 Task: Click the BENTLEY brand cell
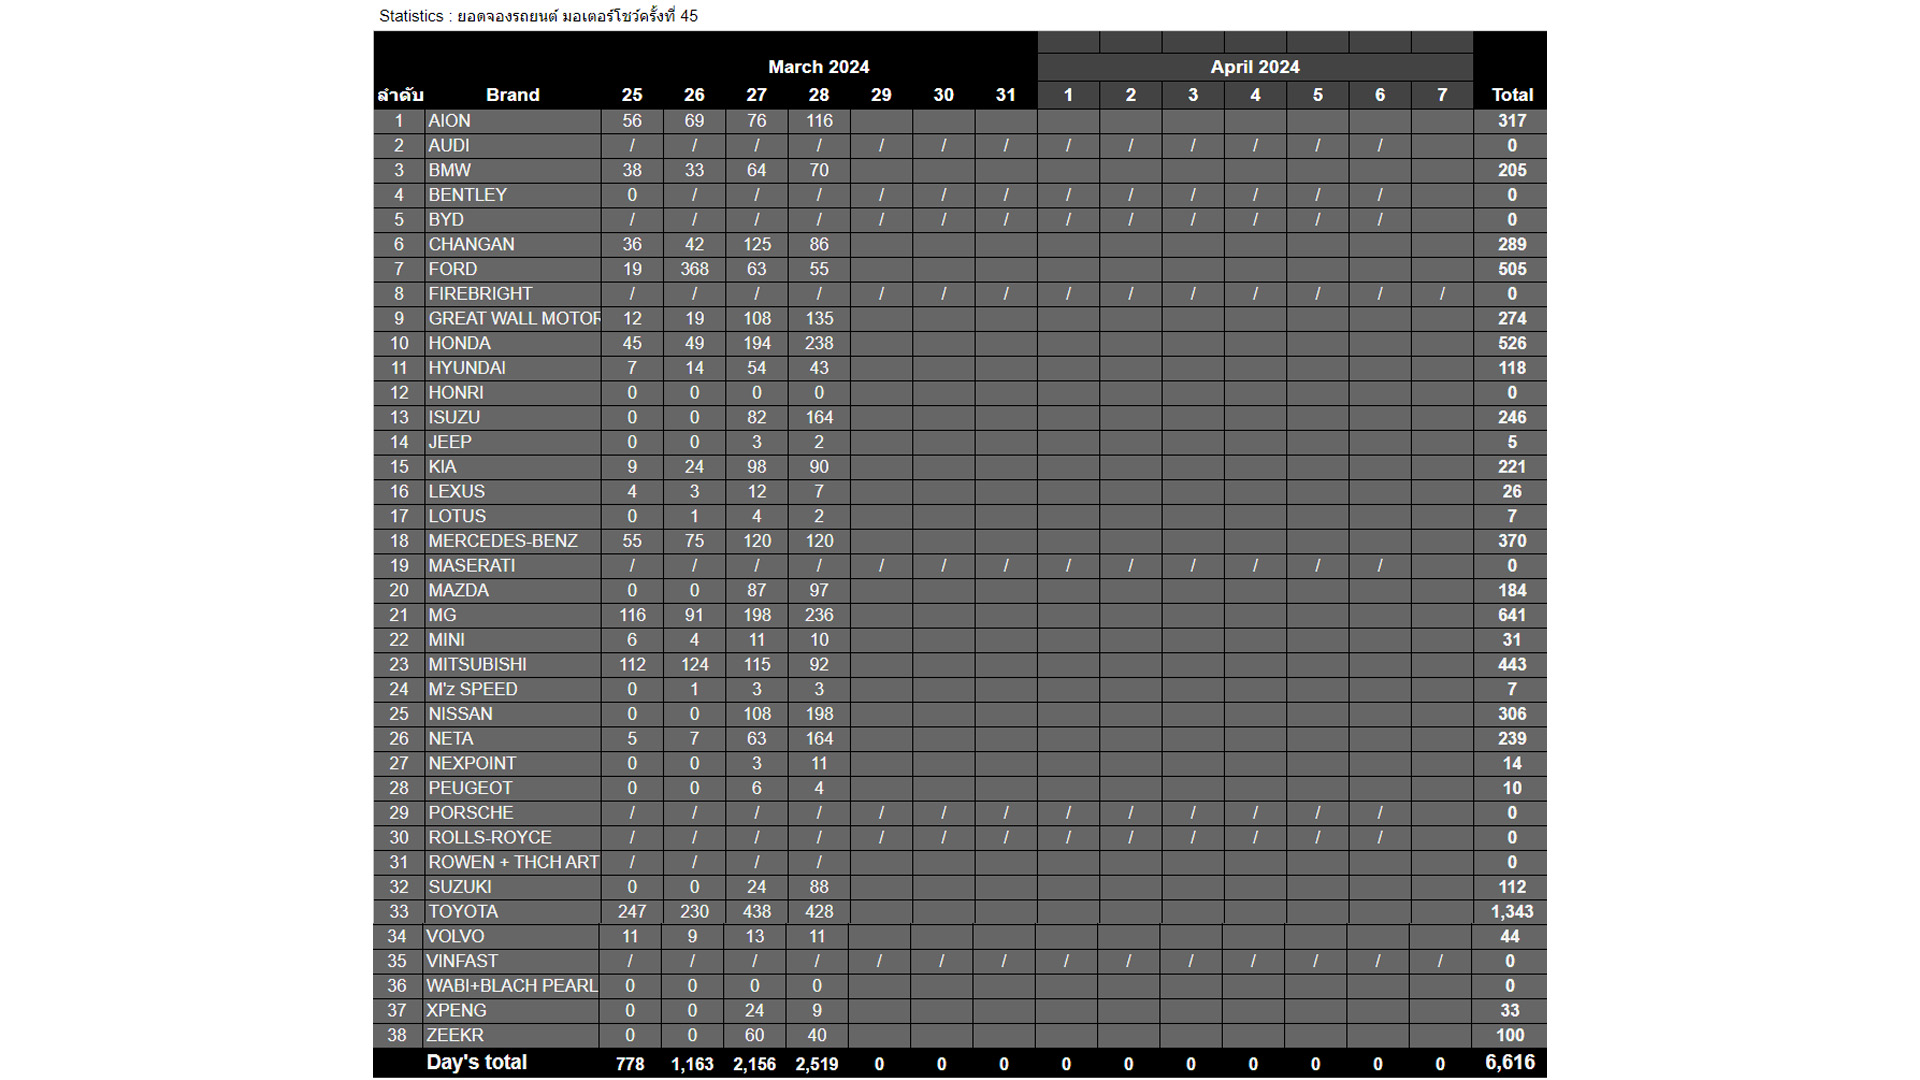512,195
